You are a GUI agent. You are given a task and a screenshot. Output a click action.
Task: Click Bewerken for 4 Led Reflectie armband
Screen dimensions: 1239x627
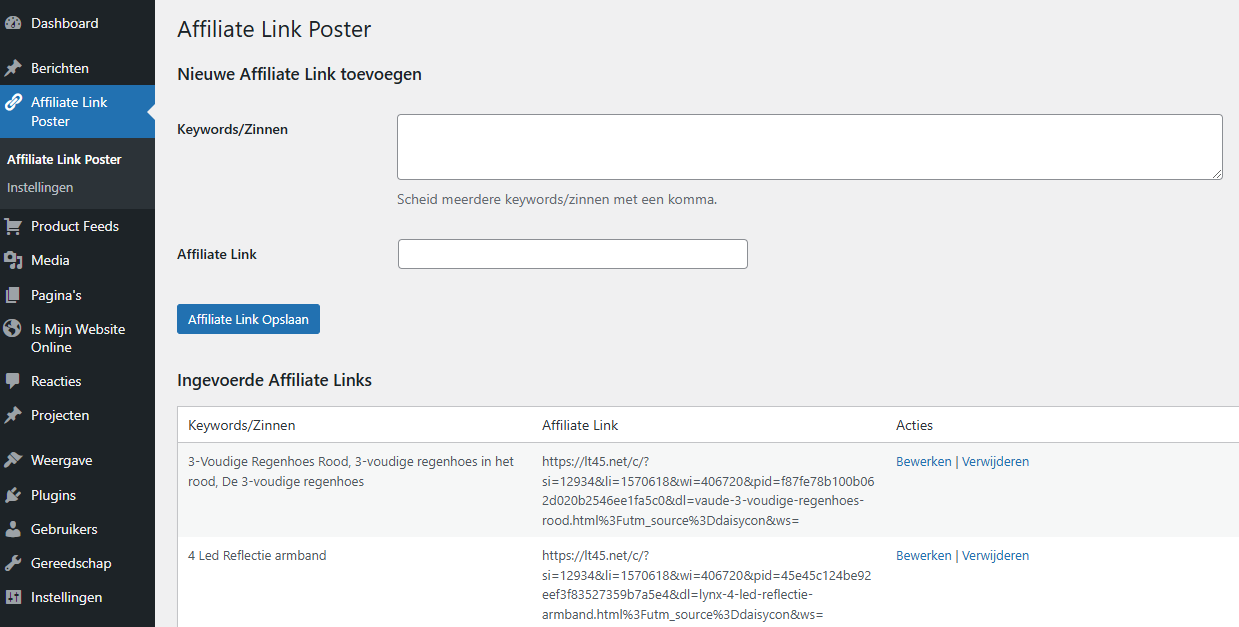pos(924,555)
